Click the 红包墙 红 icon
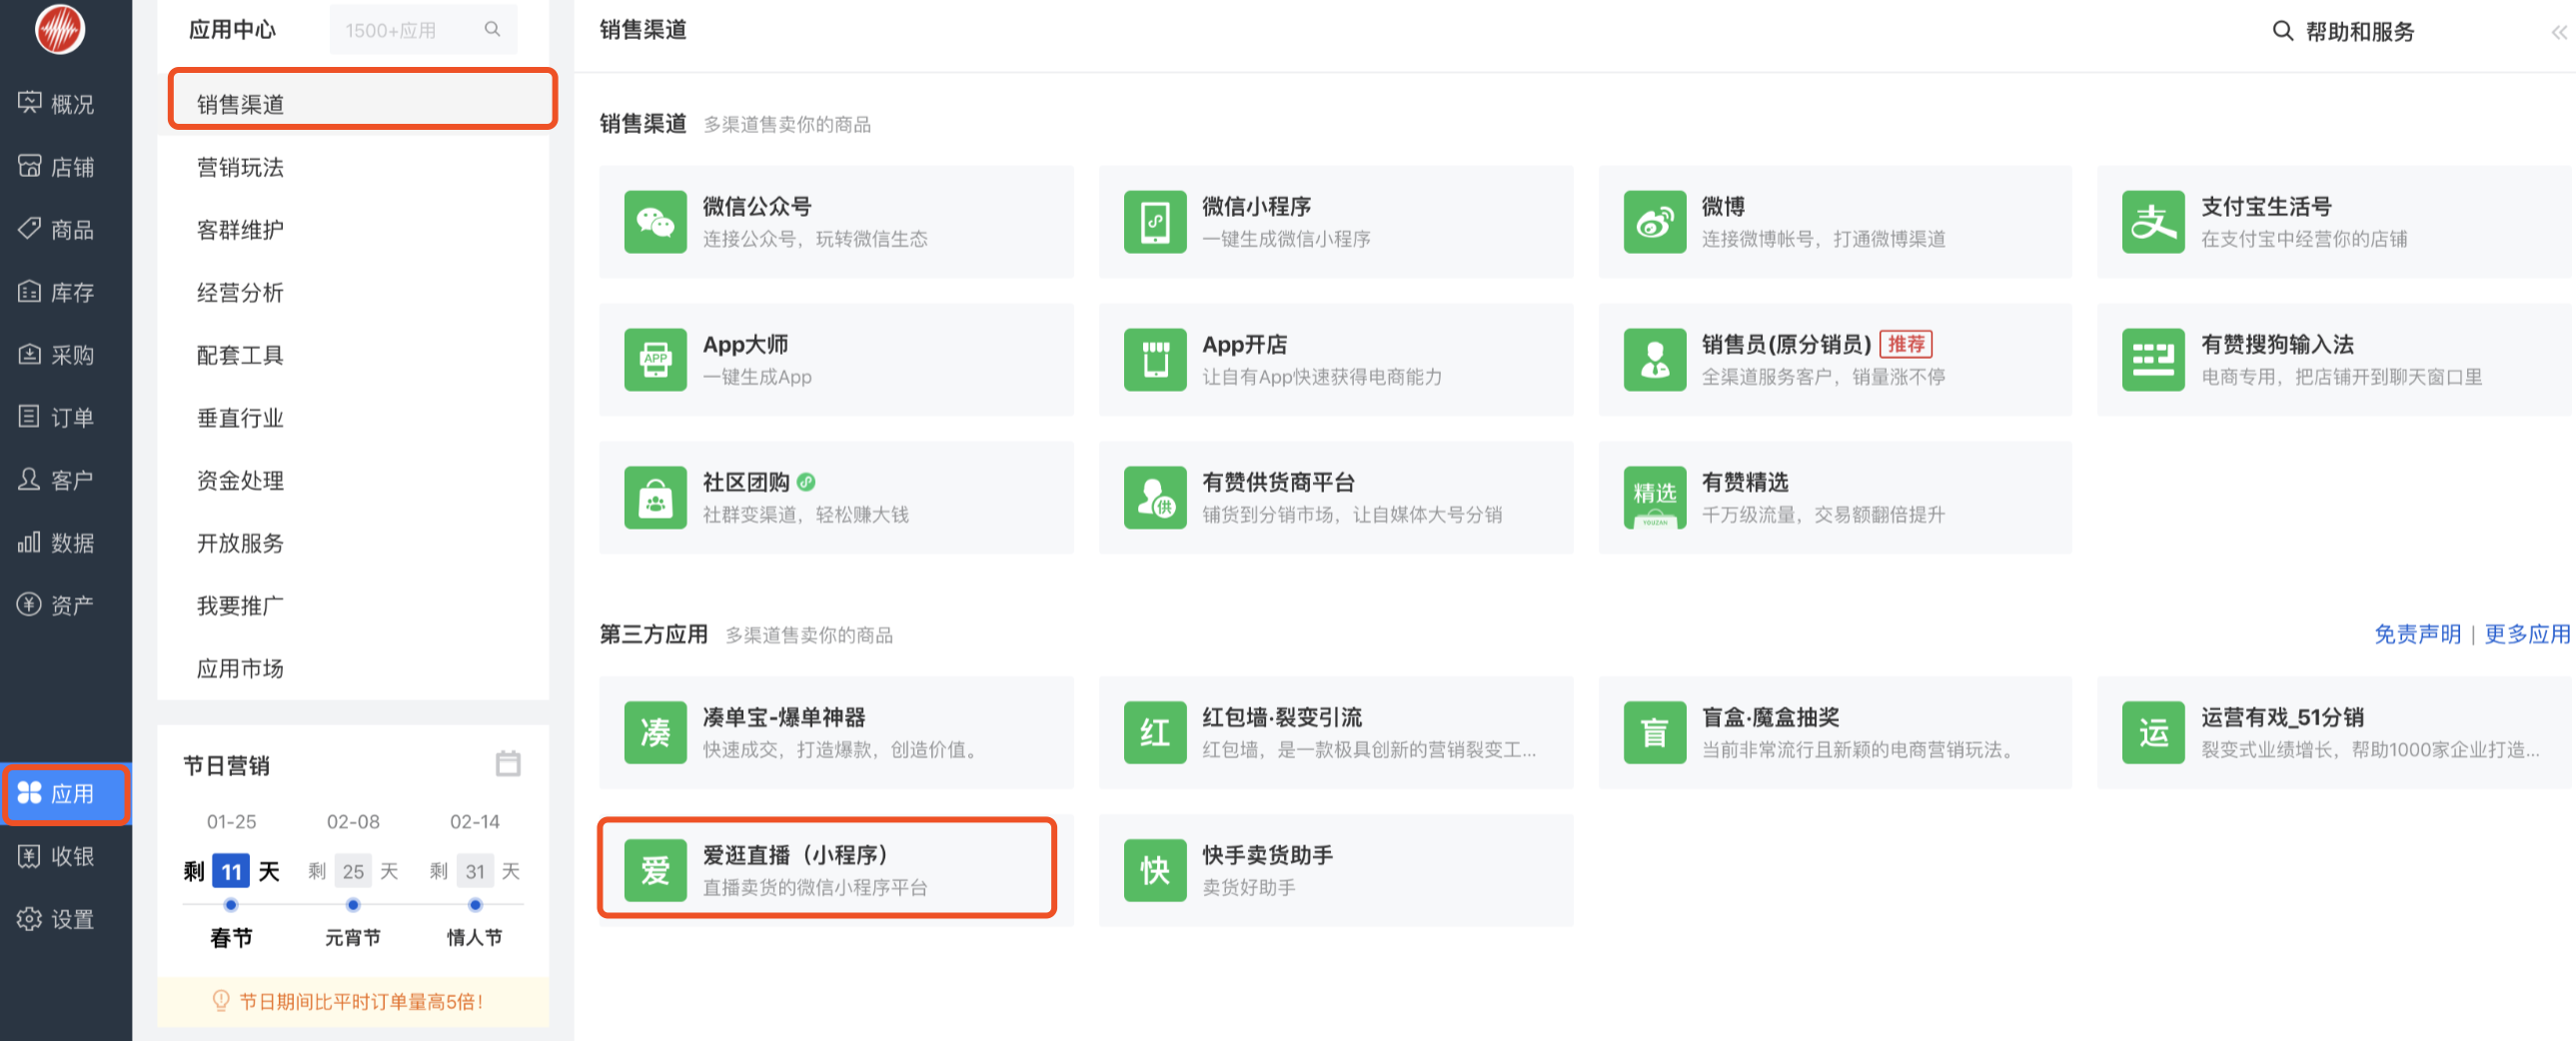The image size is (2576, 1041). click(x=1154, y=733)
